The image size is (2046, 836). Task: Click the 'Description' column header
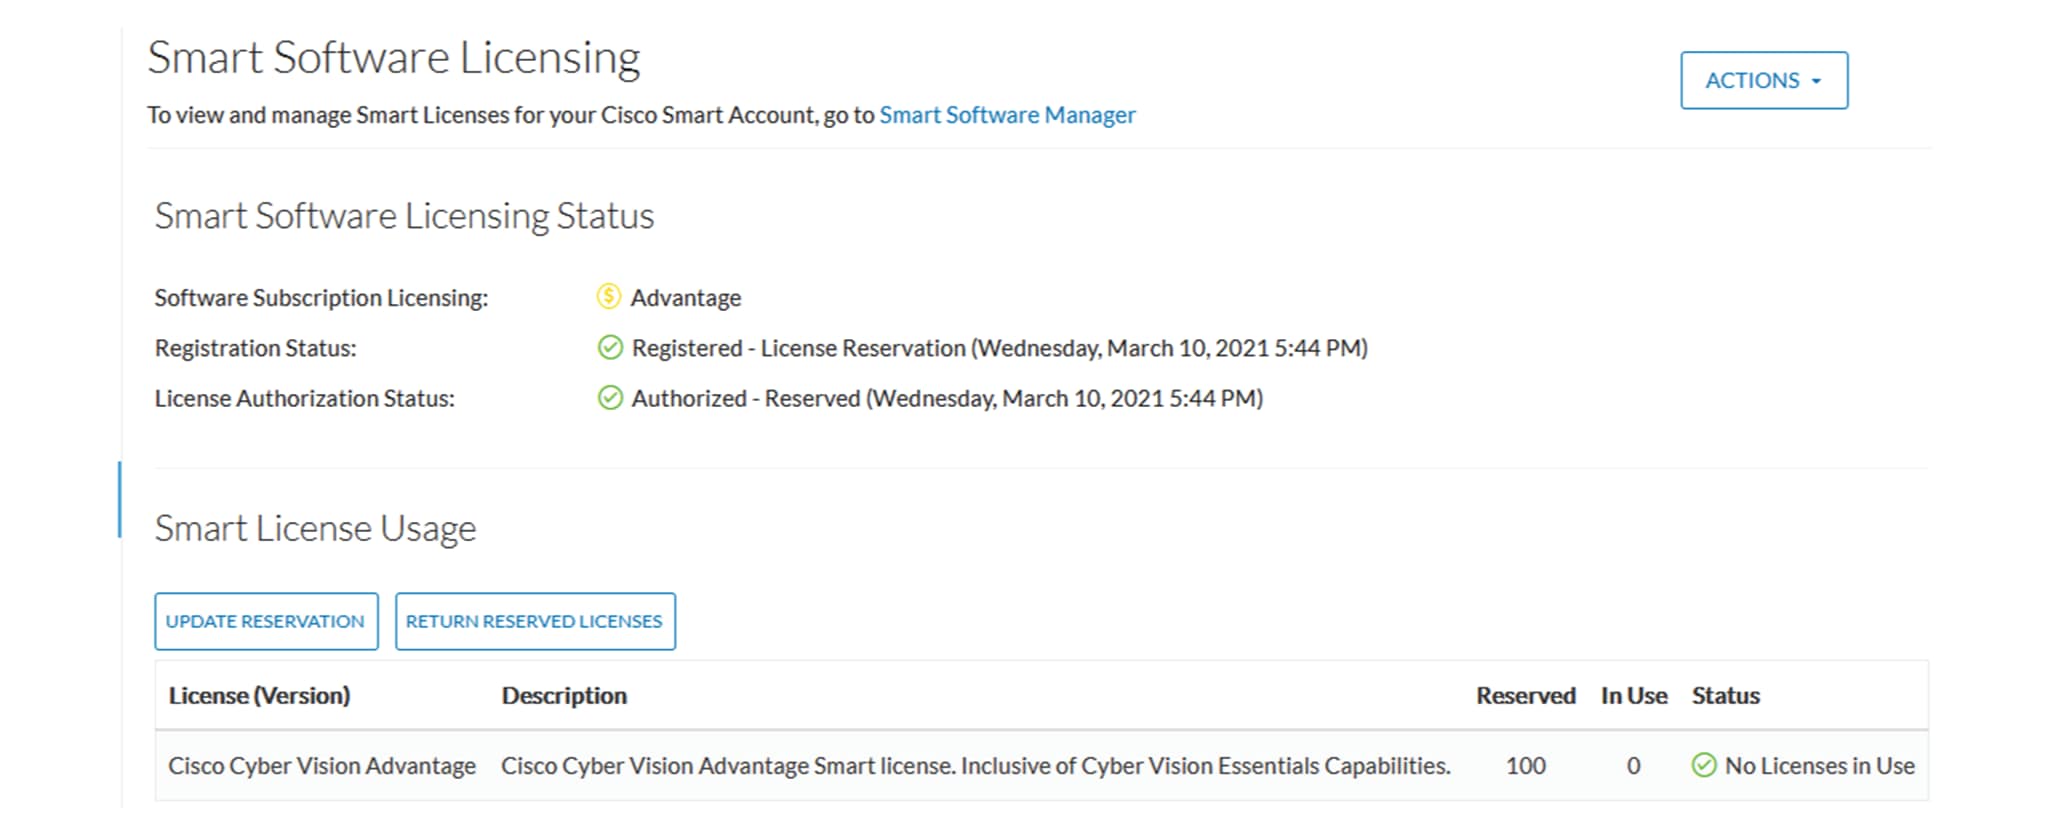click(x=564, y=696)
